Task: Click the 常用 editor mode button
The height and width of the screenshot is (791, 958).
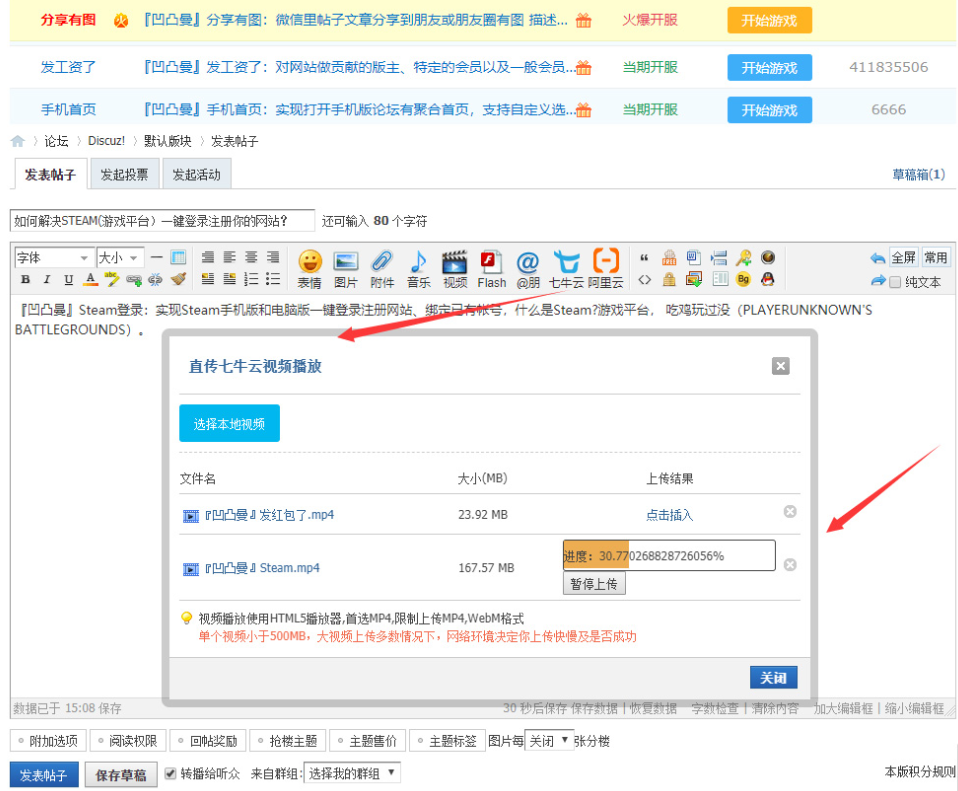Action: click(x=935, y=257)
